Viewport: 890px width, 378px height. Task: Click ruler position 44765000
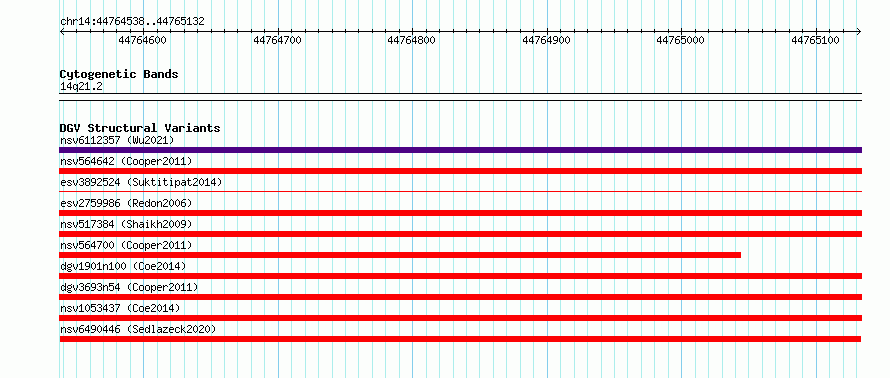(681, 40)
